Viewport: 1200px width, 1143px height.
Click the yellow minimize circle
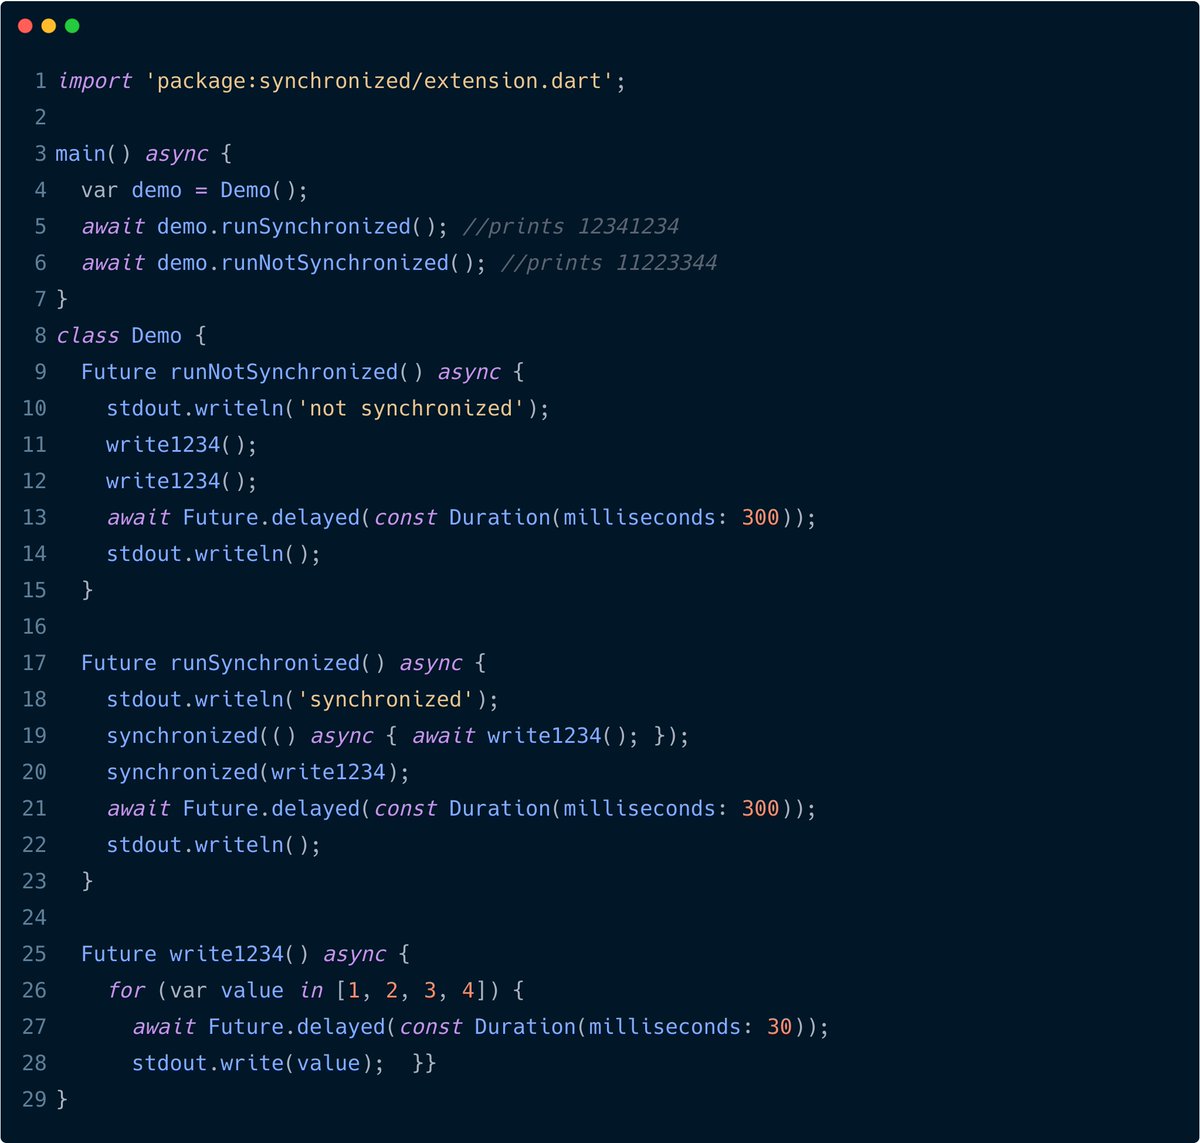coord(47,26)
